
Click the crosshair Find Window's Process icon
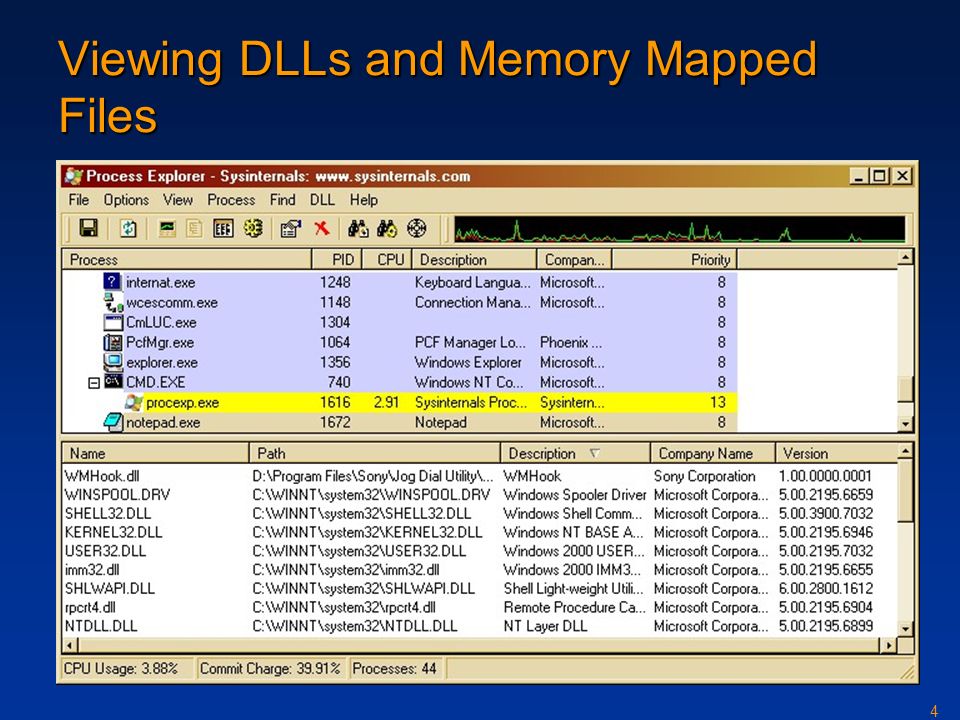click(416, 228)
